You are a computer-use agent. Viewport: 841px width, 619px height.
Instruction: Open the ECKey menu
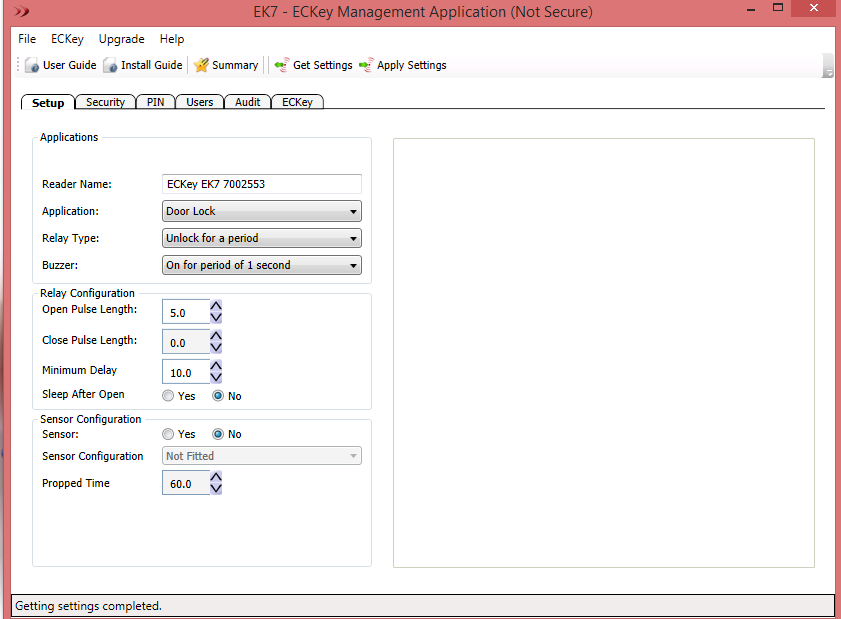[67, 39]
